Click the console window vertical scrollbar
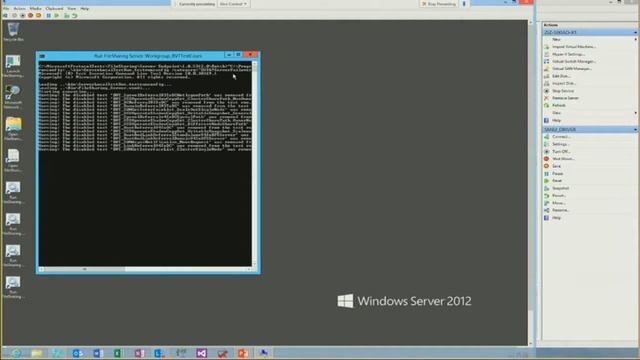 pyautogui.click(x=255, y=164)
